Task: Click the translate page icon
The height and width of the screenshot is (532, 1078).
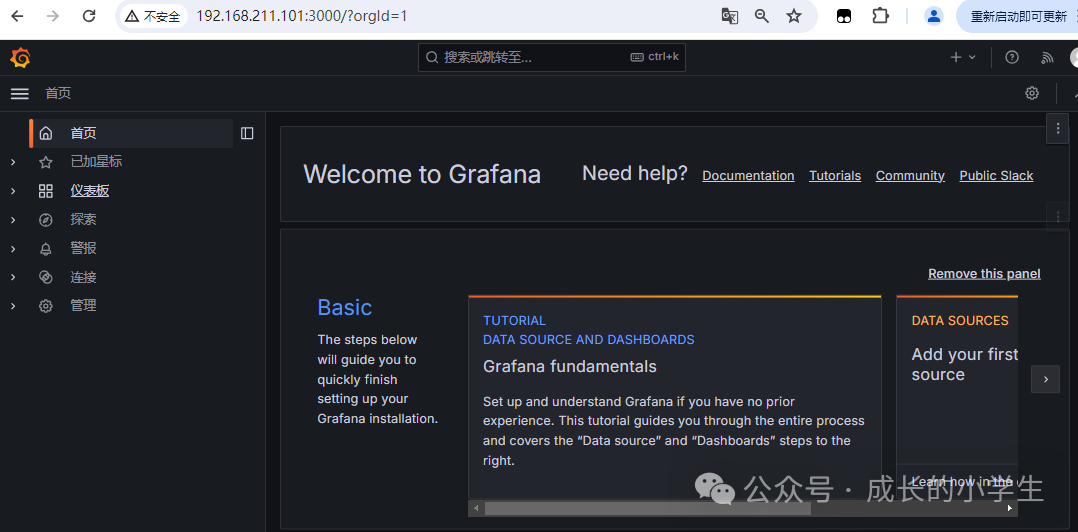Action: tap(729, 16)
